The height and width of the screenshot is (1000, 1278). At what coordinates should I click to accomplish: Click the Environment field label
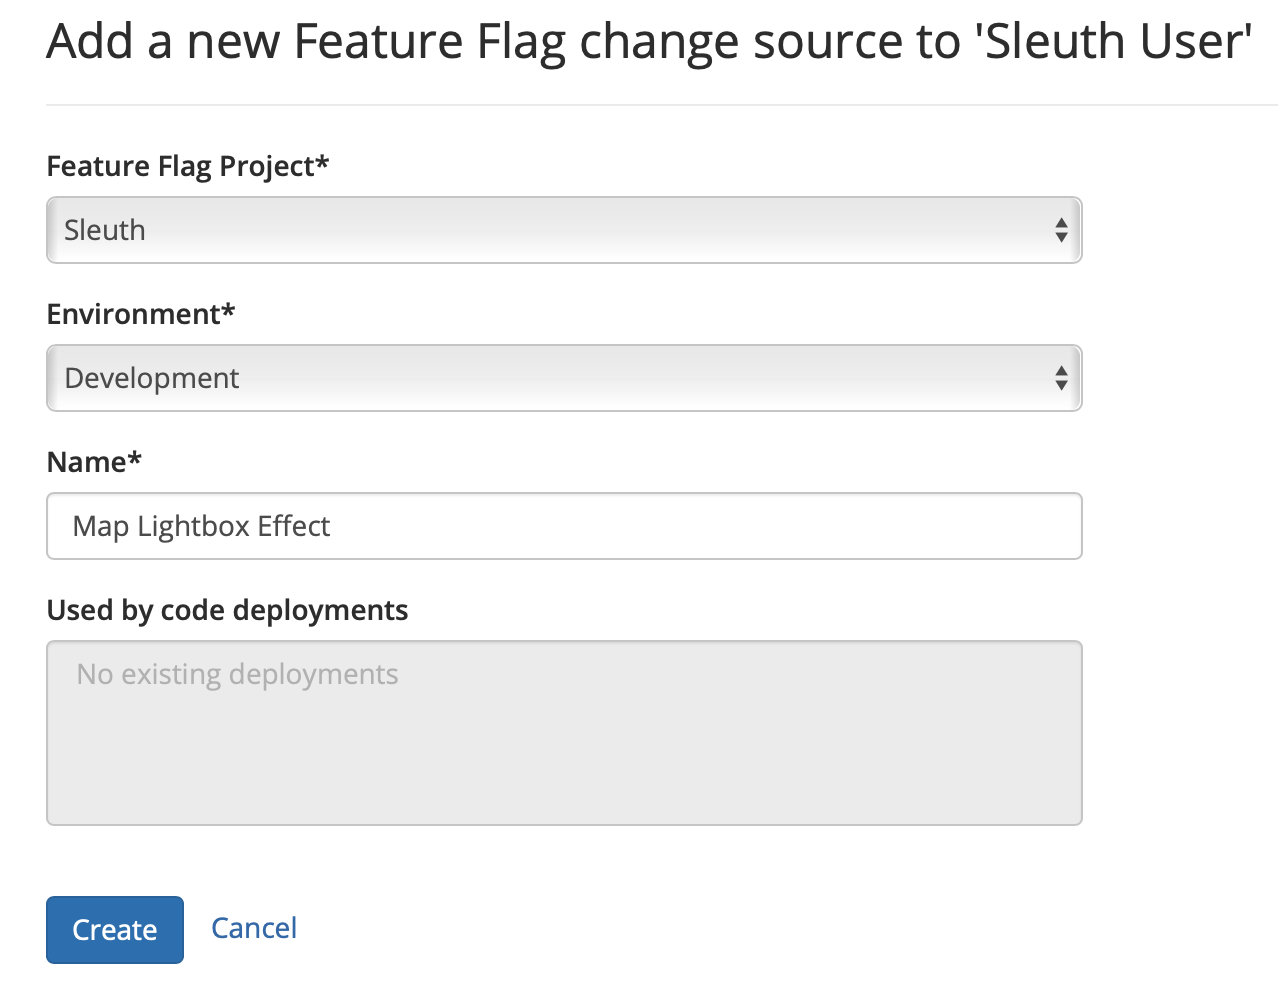coord(140,313)
